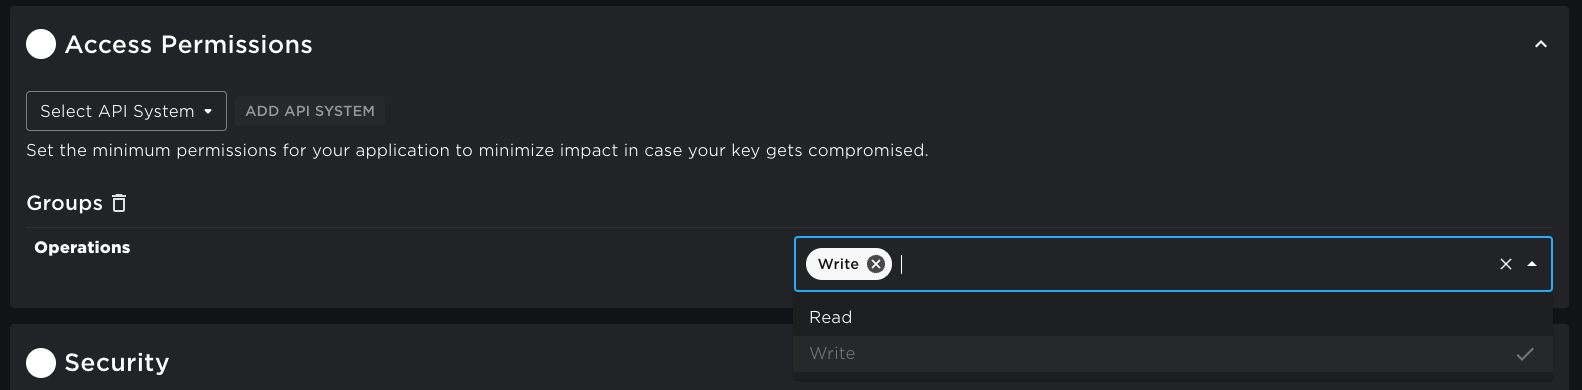Image resolution: width=1582 pixels, height=390 pixels.
Task: Focus the Operations multi-select text input
Action: coord(1190,264)
